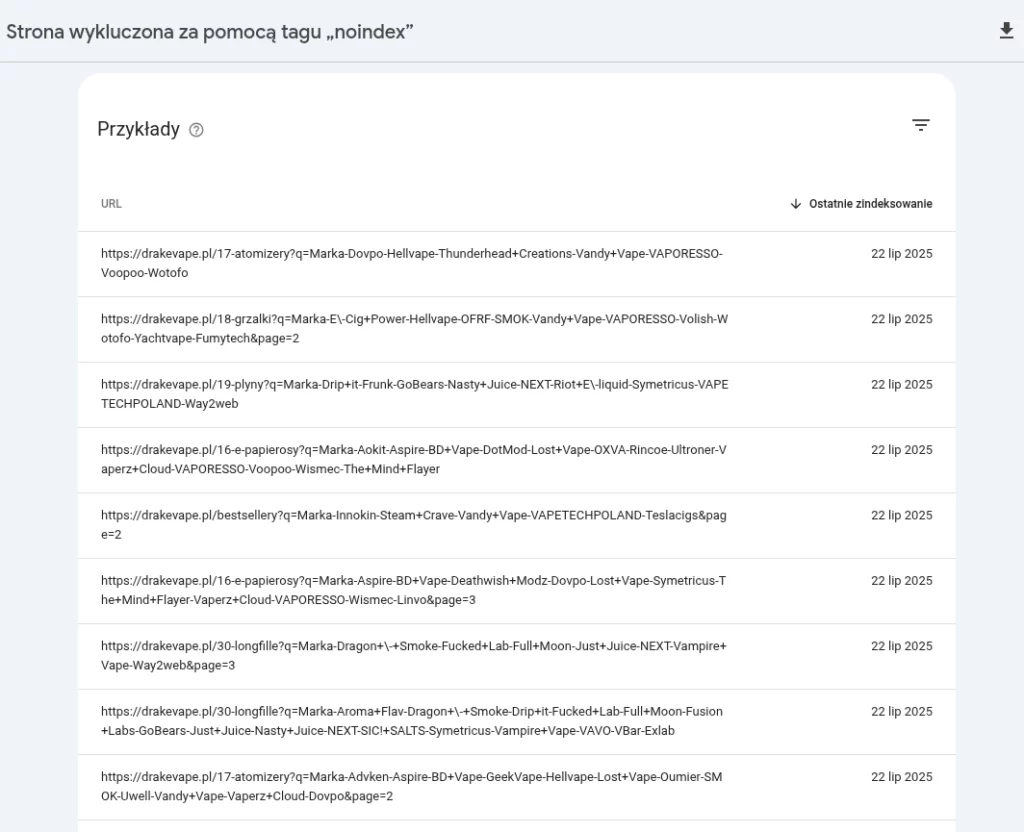The height and width of the screenshot is (832, 1024).
Task: Click the sort arrow beside Ostatnie zindeksowanie
Action: (x=796, y=204)
